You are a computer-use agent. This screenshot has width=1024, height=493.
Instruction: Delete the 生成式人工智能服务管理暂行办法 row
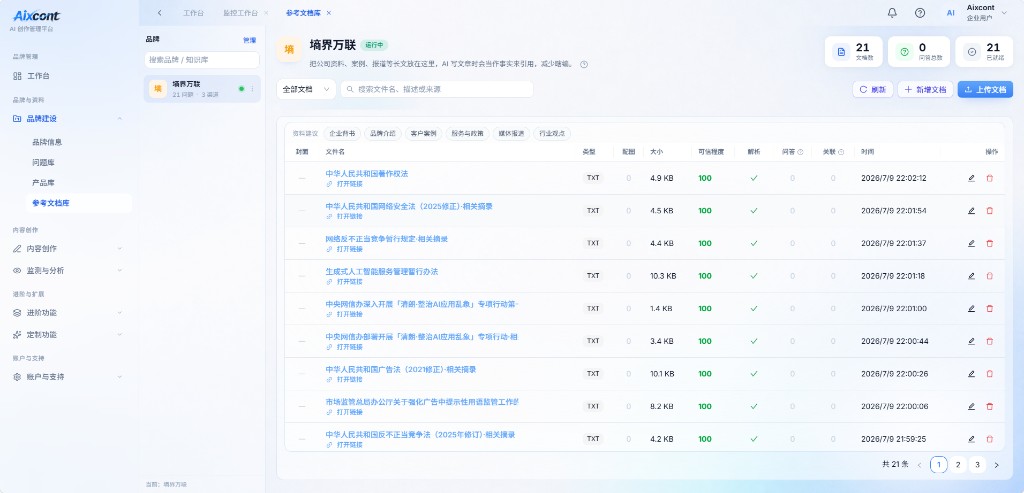989,276
